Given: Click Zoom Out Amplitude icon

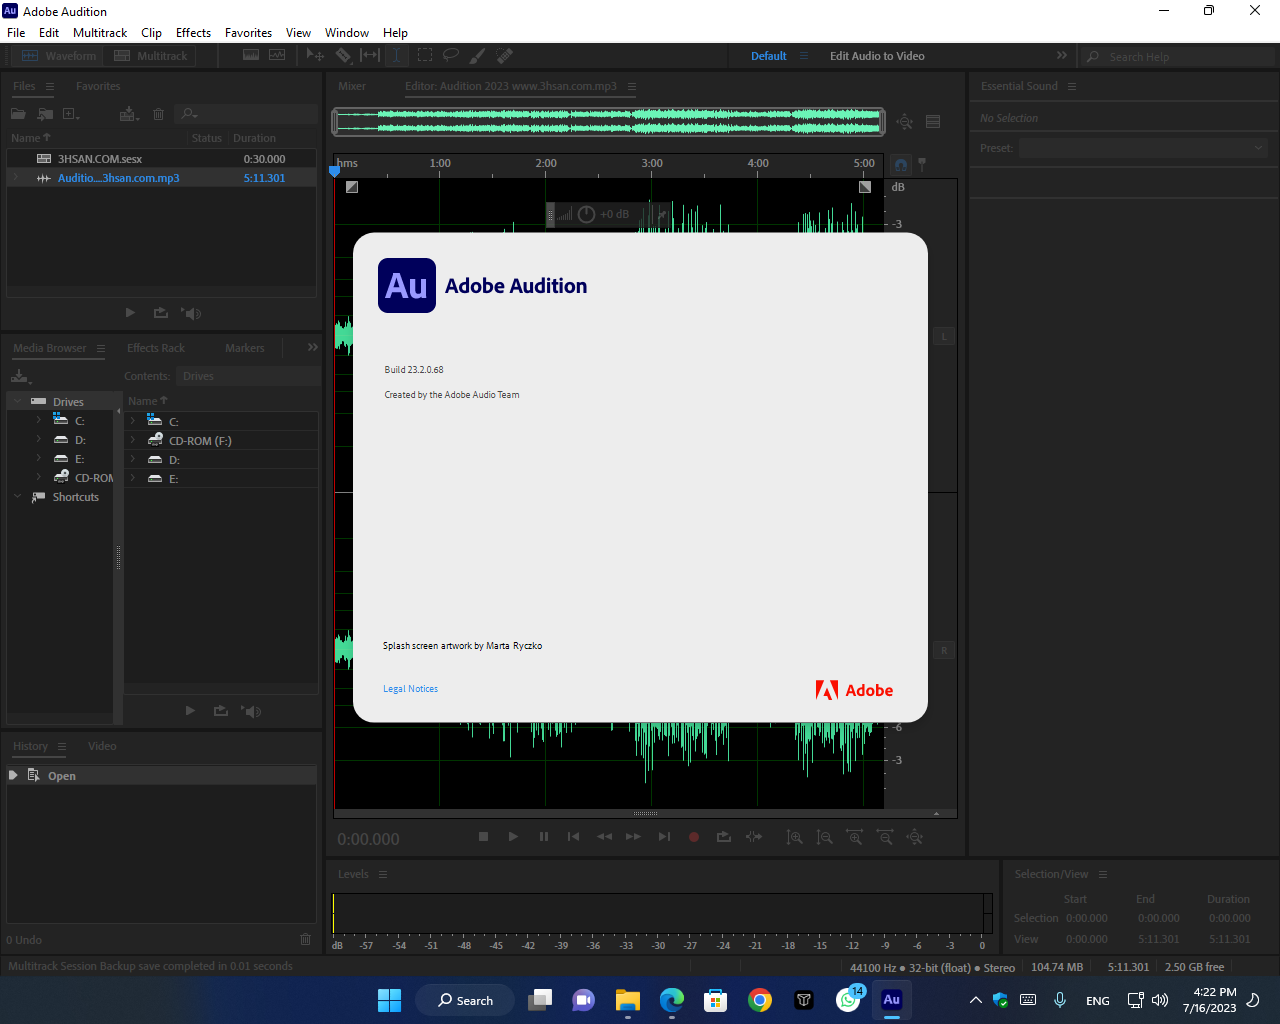Looking at the screenshot, I should pos(824,837).
